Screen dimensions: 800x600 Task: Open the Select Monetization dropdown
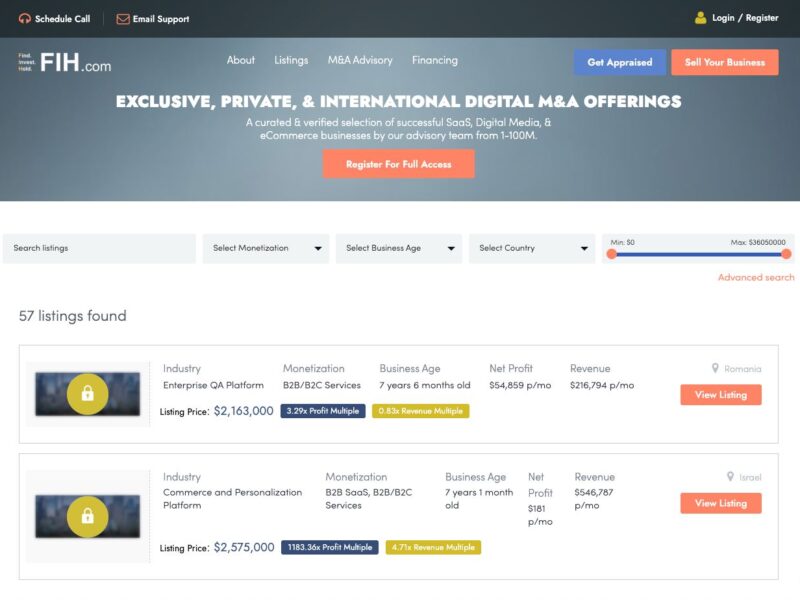[266, 248]
